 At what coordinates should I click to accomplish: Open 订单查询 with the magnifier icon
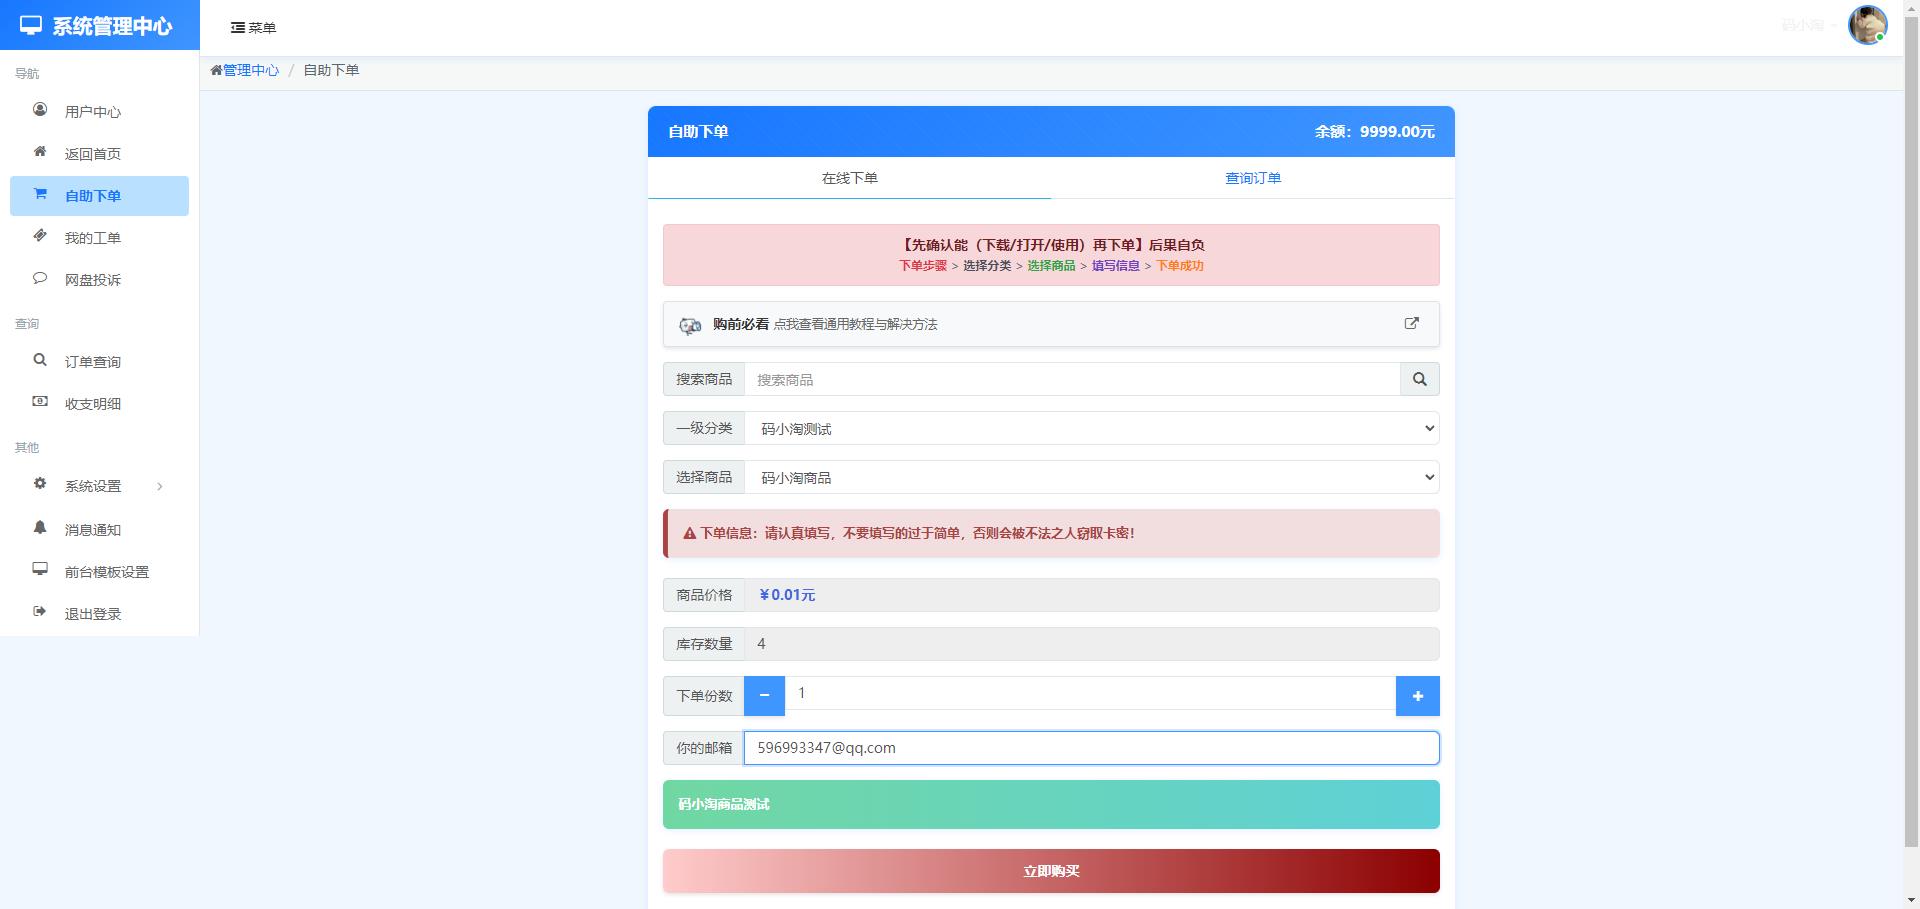tap(40, 361)
